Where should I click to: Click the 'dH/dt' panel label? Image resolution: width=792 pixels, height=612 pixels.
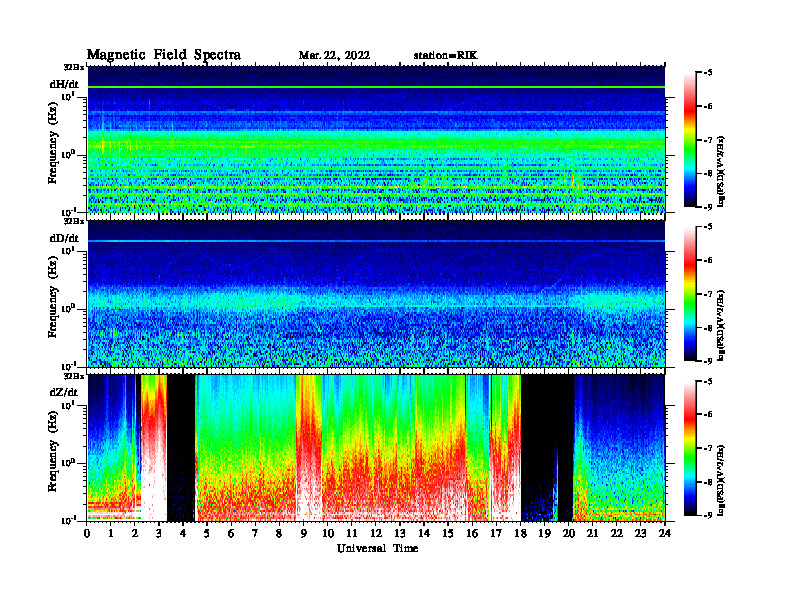[x=64, y=84]
